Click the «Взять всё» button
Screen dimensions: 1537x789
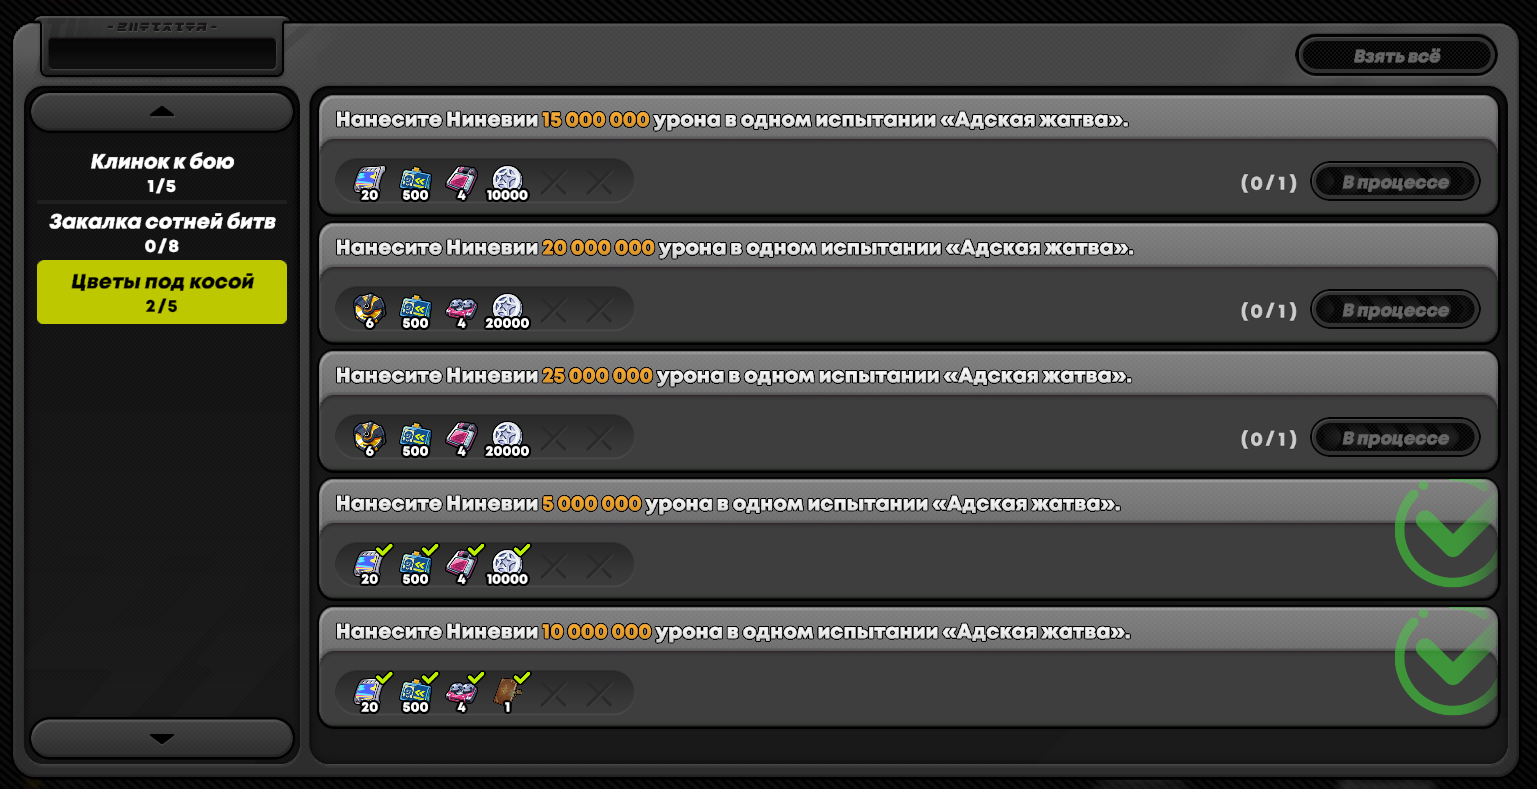click(x=1396, y=56)
